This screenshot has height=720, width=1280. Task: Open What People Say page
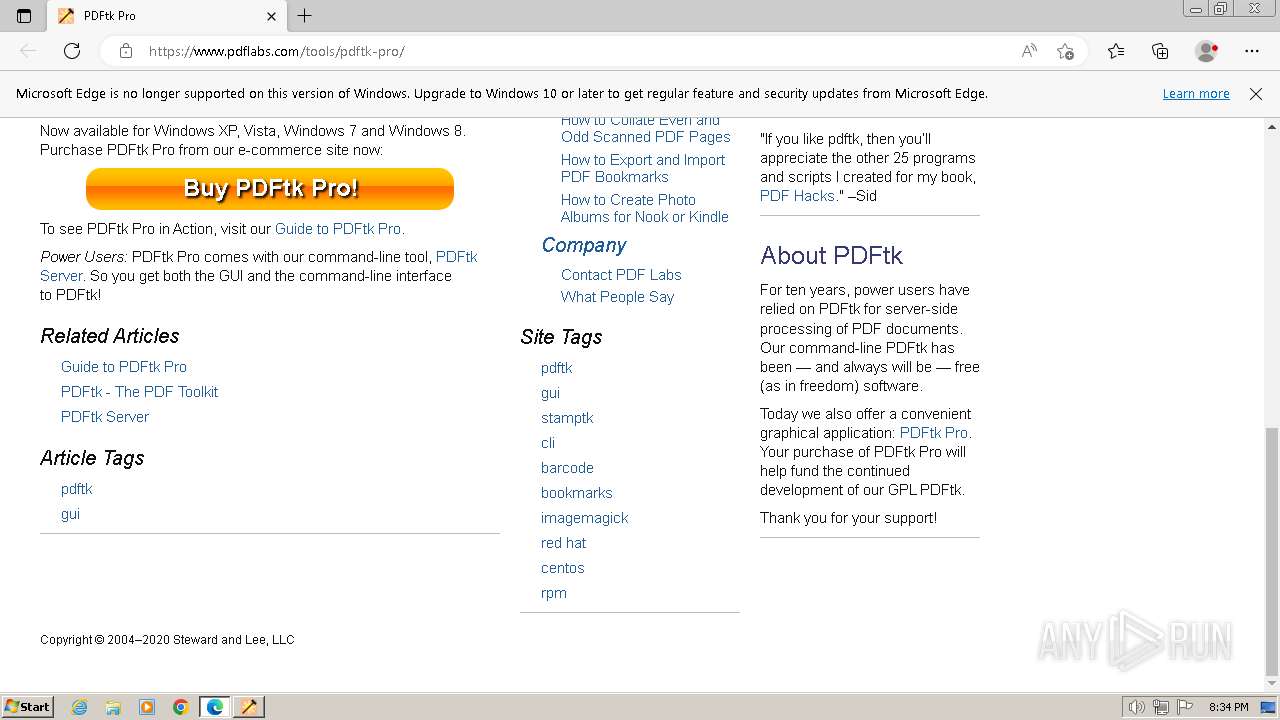coord(617,297)
